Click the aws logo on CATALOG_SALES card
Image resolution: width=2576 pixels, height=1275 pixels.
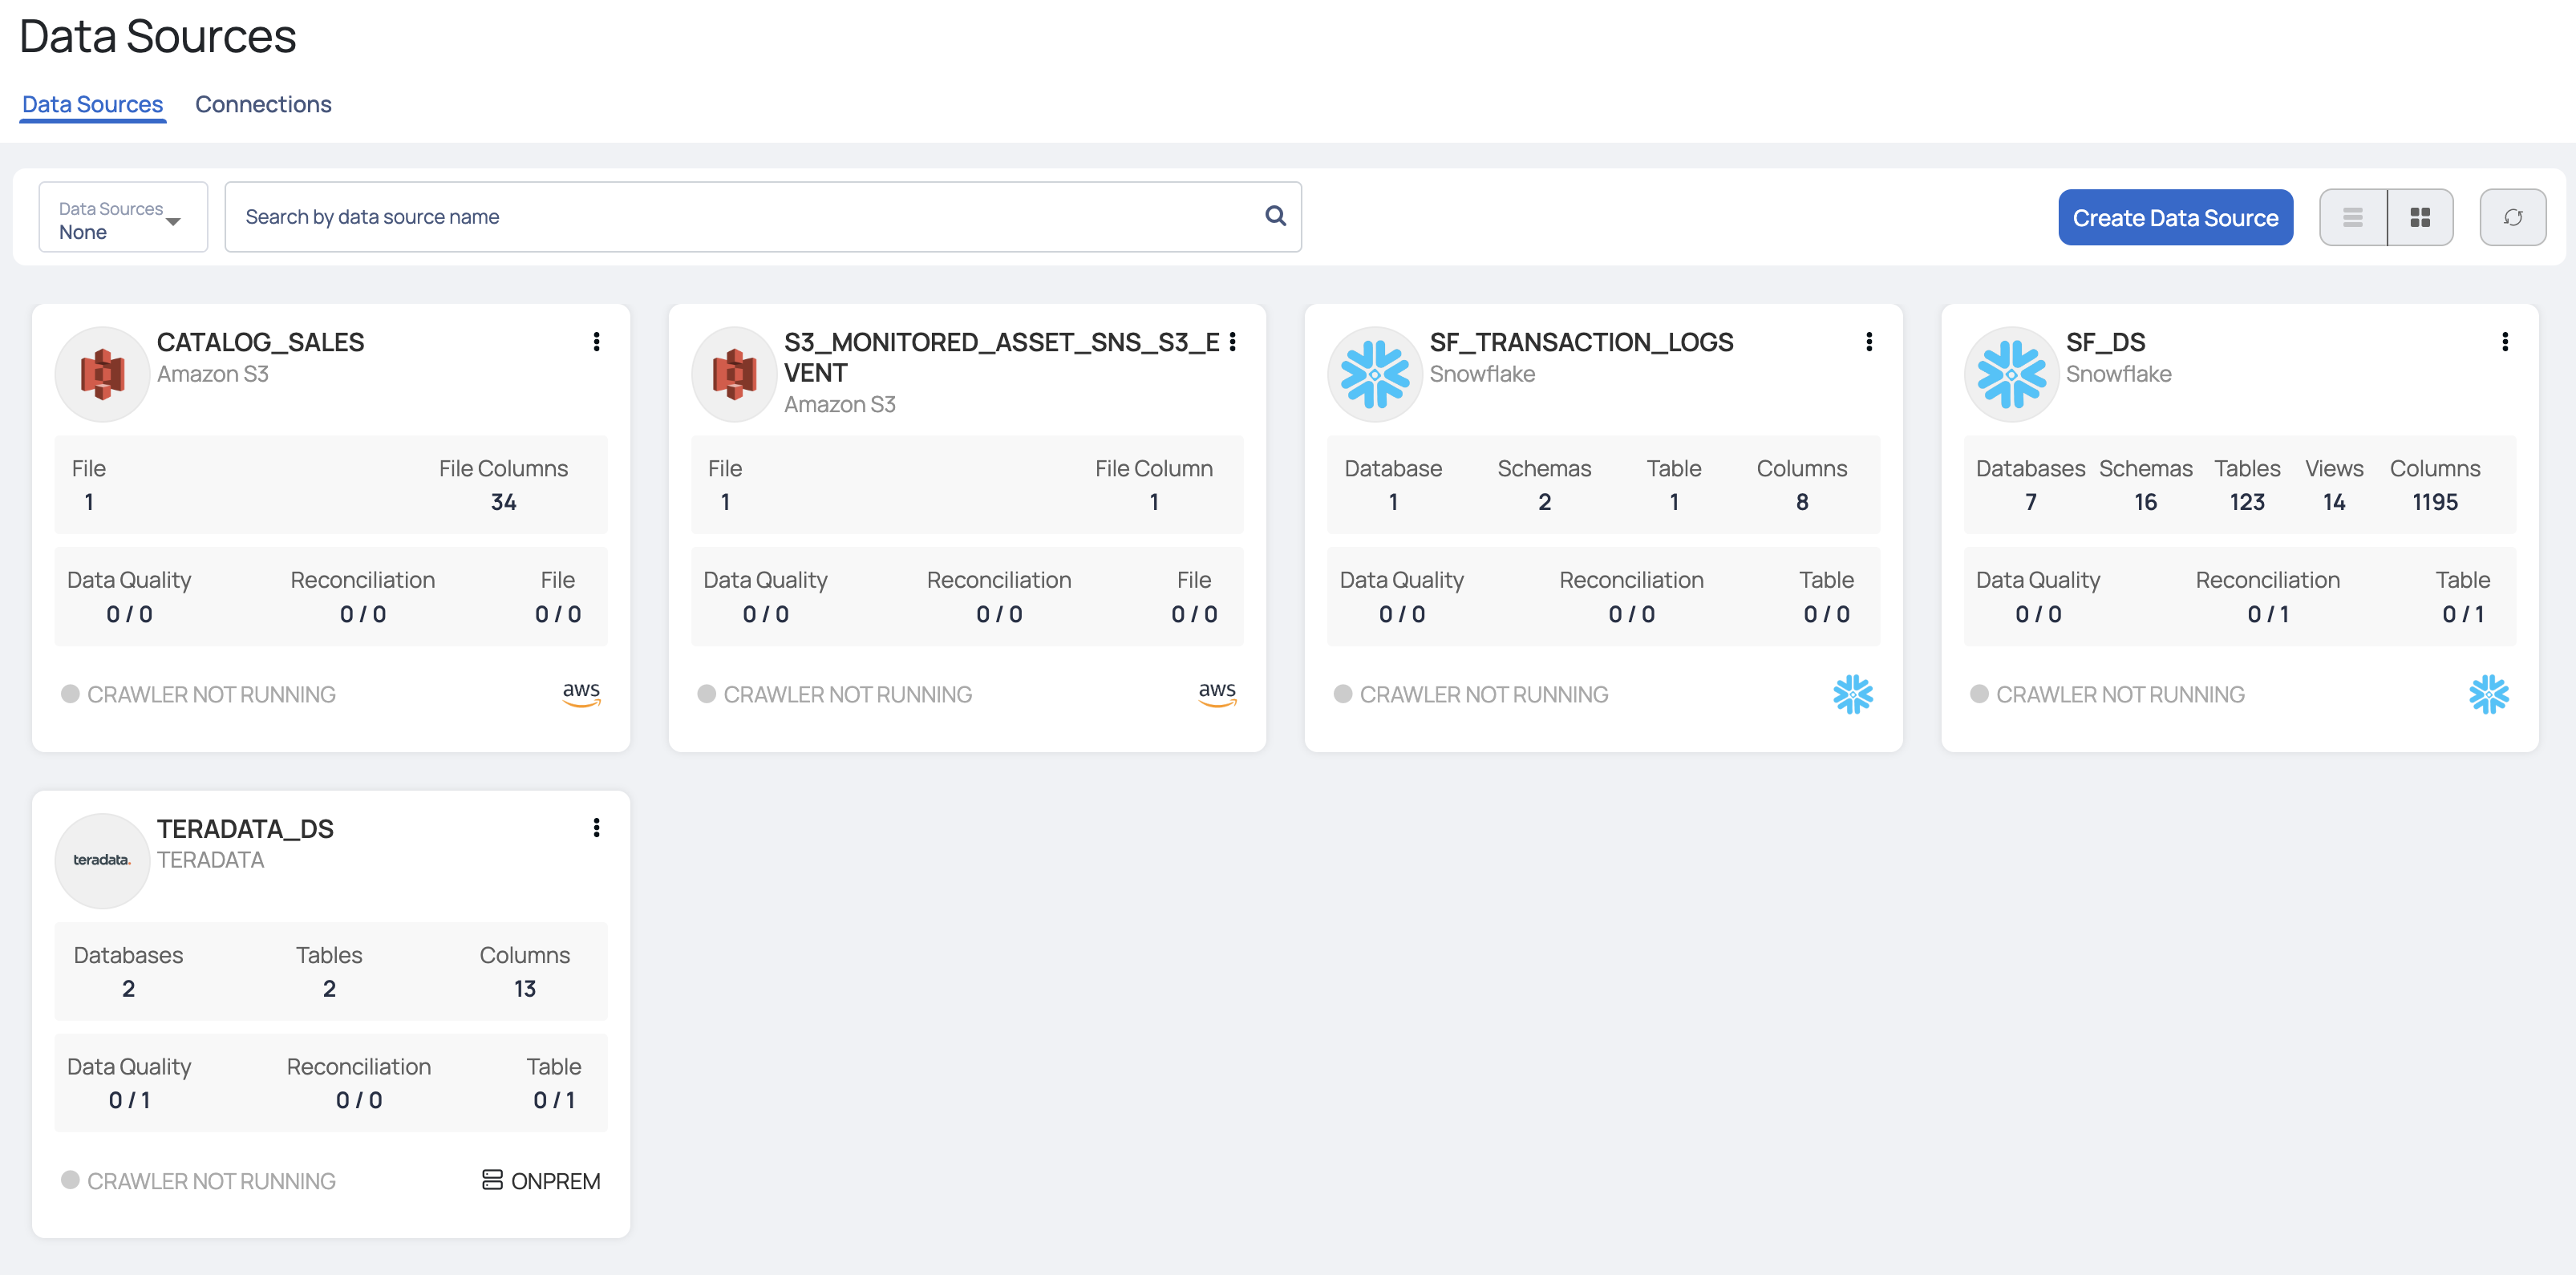click(x=581, y=693)
